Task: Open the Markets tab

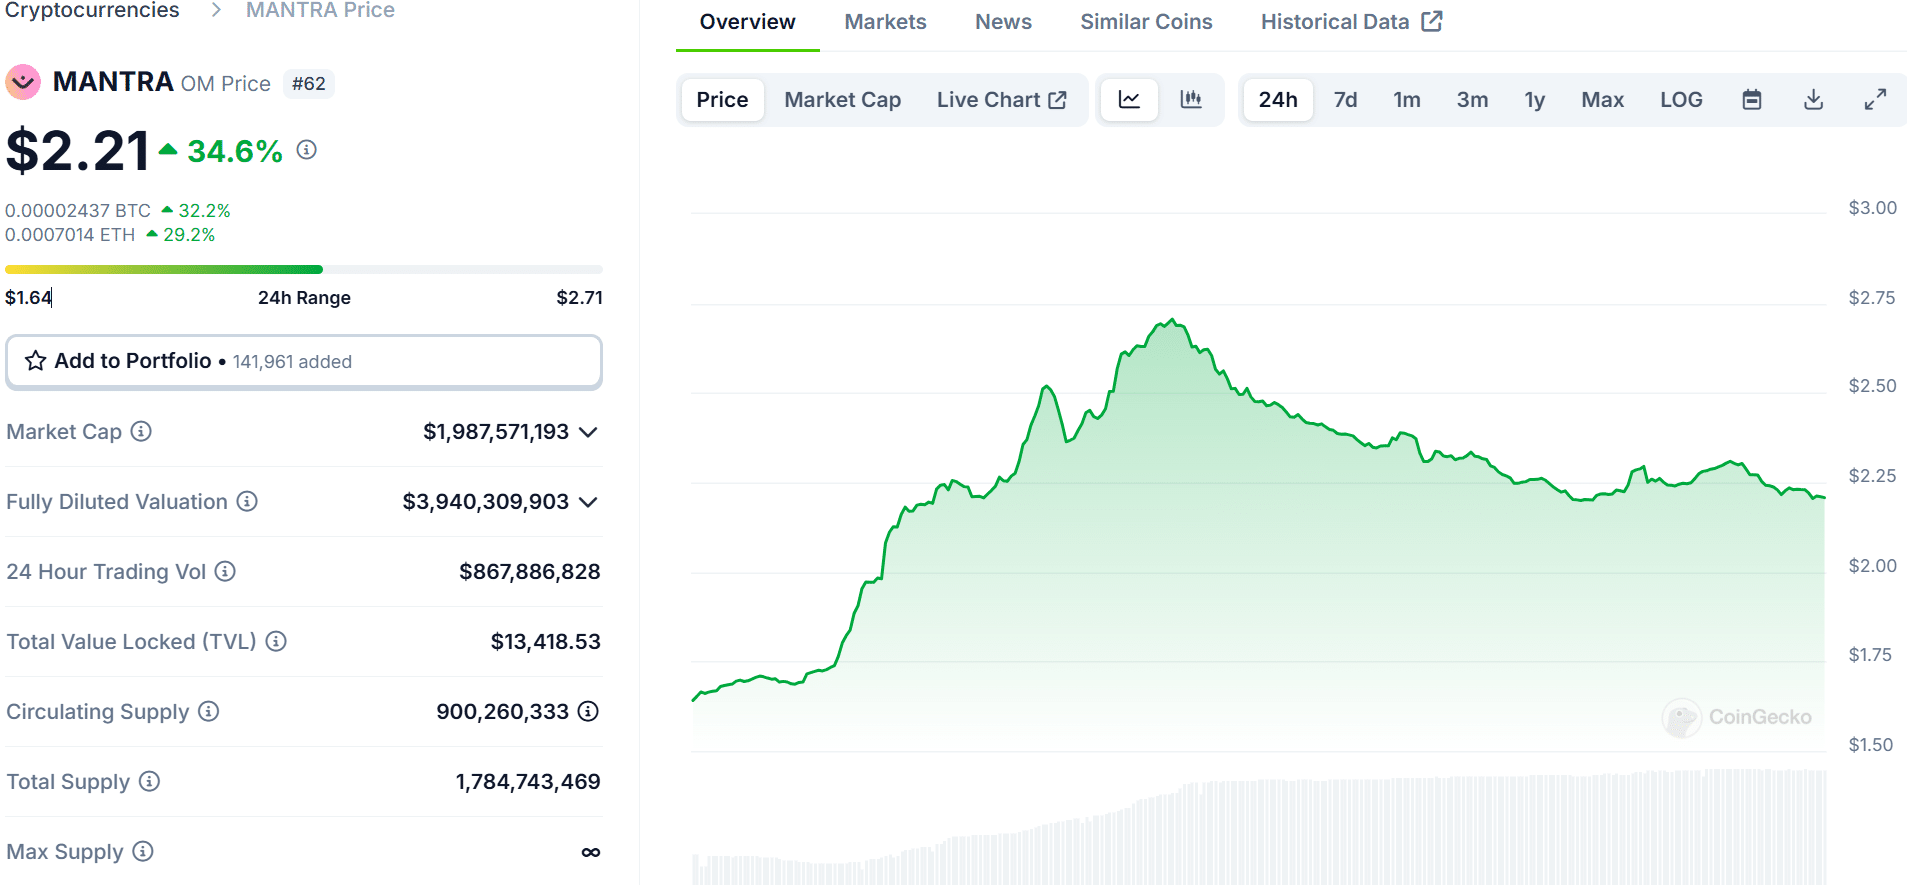Action: click(x=885, y=22)
